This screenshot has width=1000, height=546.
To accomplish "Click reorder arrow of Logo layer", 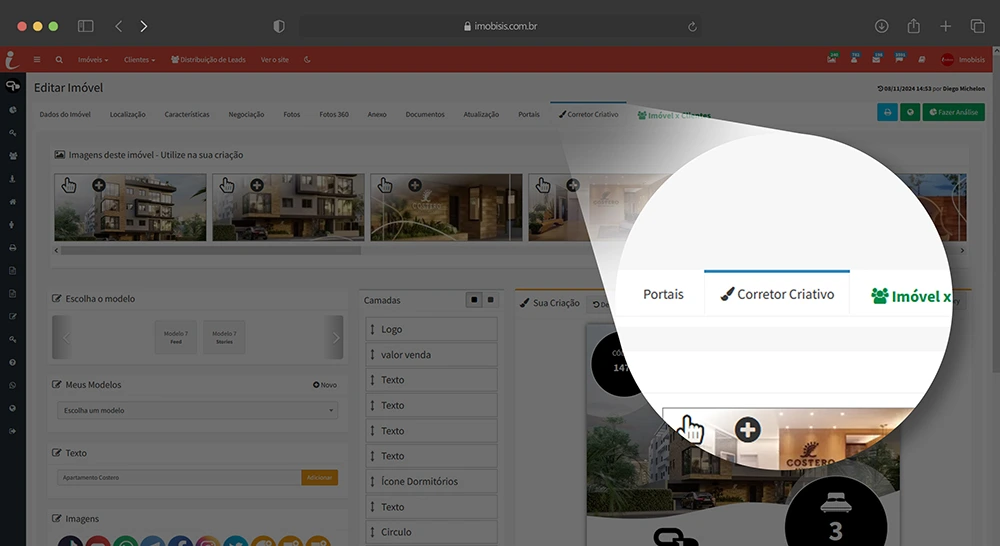I will pos(372,329).
